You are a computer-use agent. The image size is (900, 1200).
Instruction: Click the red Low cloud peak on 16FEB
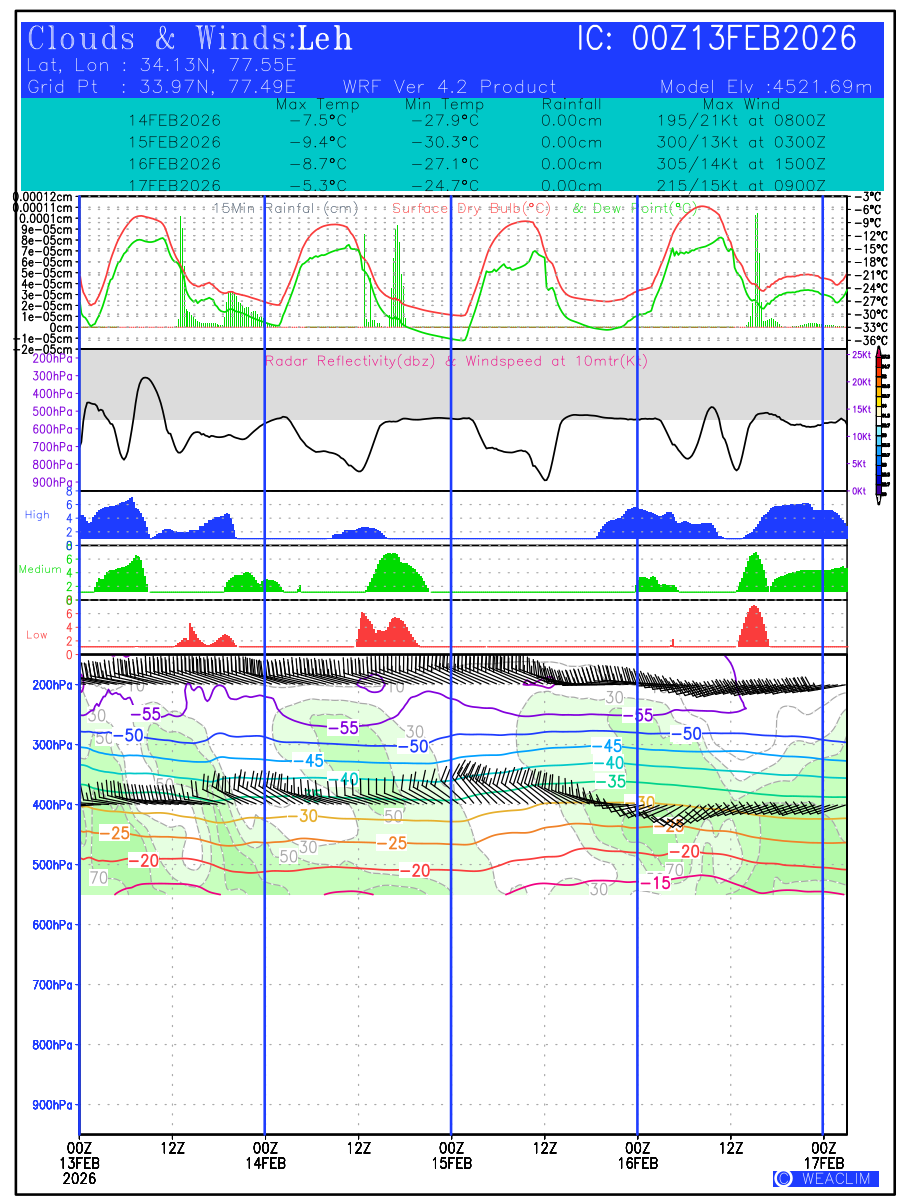point(755,626)
